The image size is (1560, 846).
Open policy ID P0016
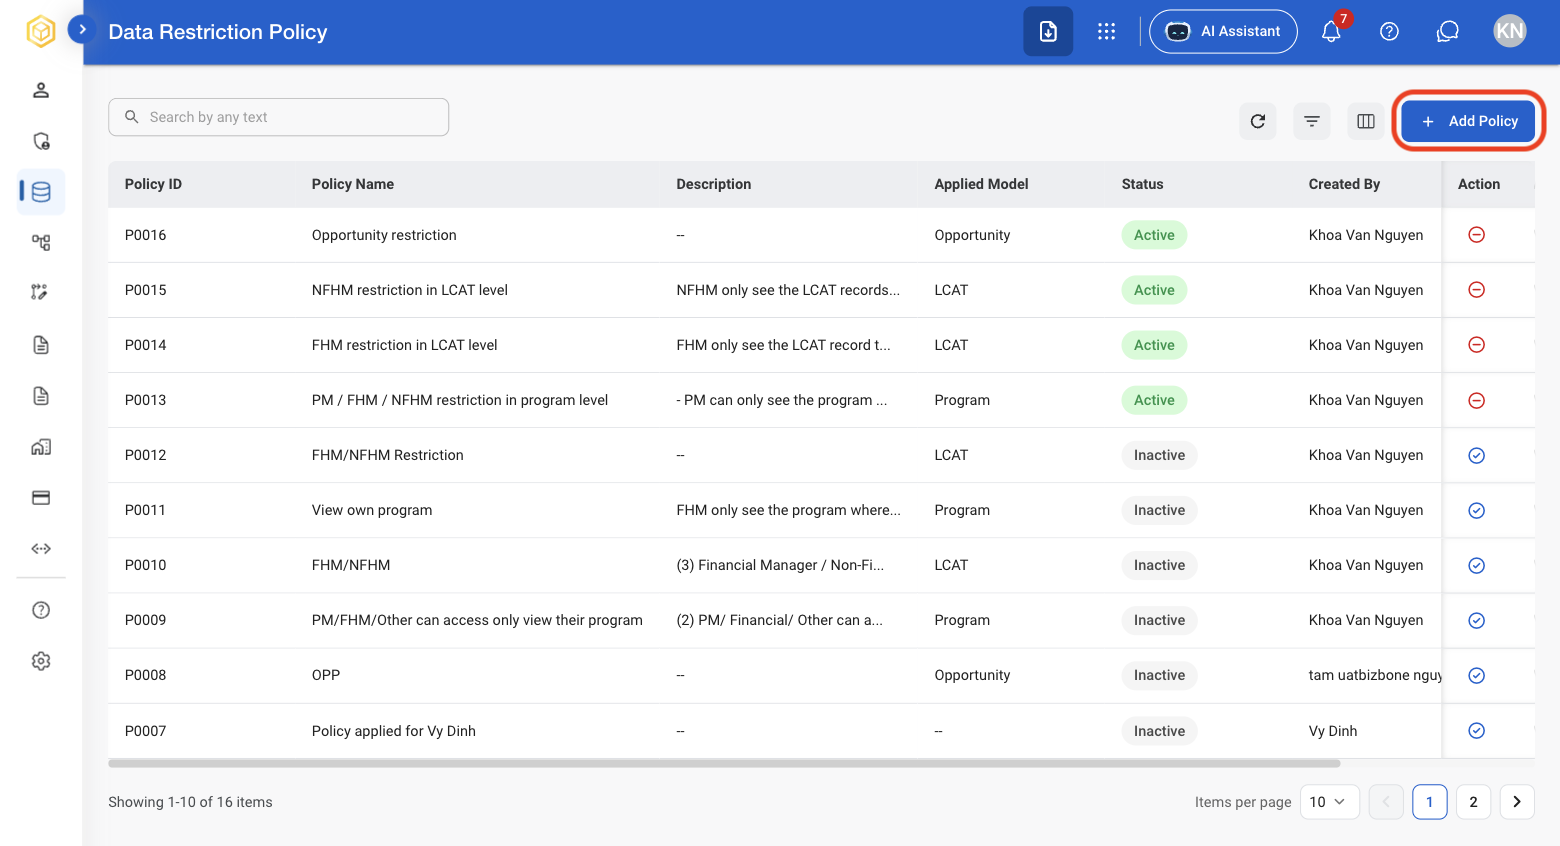click(145, 235)
